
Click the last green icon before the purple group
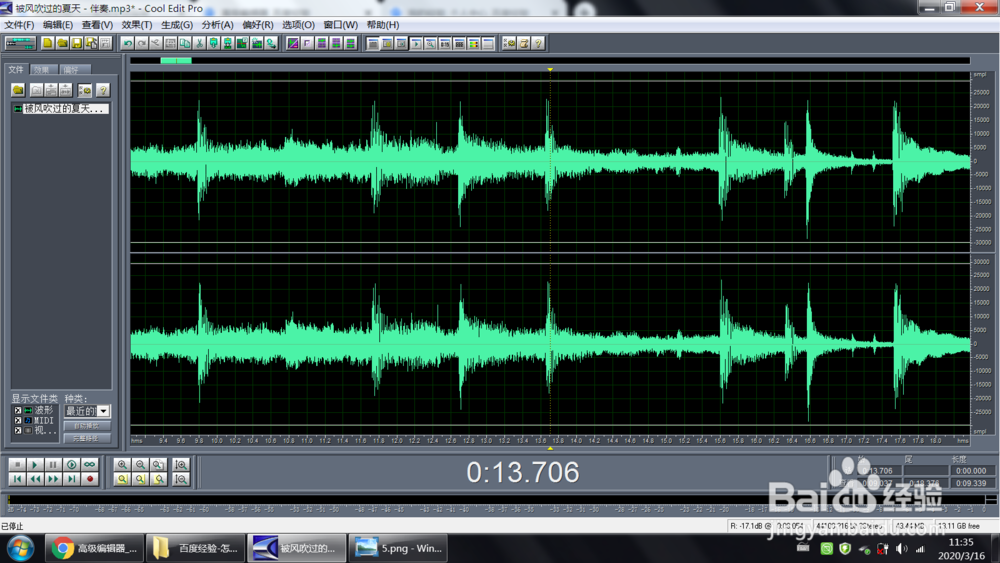(272, 43)
